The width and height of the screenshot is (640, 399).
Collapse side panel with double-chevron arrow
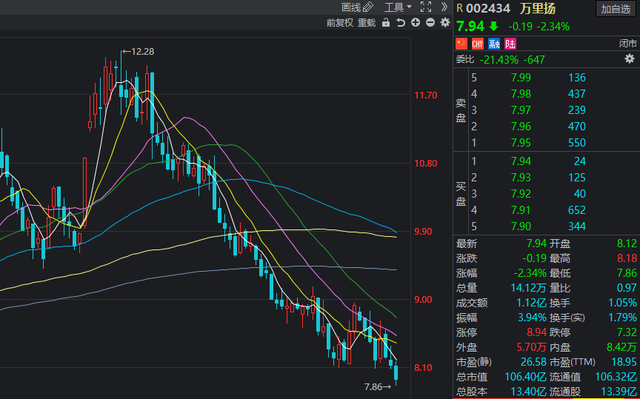point(444,7)
